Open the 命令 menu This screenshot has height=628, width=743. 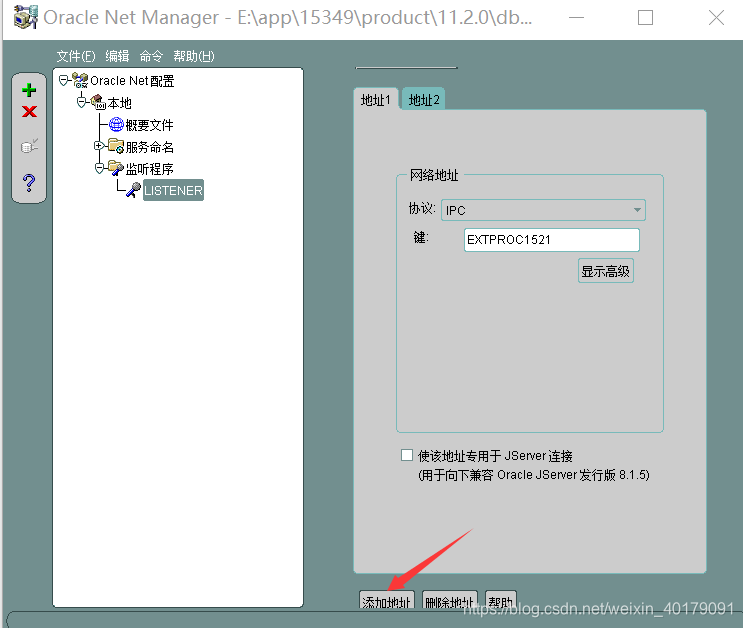[x=151, y=56]
